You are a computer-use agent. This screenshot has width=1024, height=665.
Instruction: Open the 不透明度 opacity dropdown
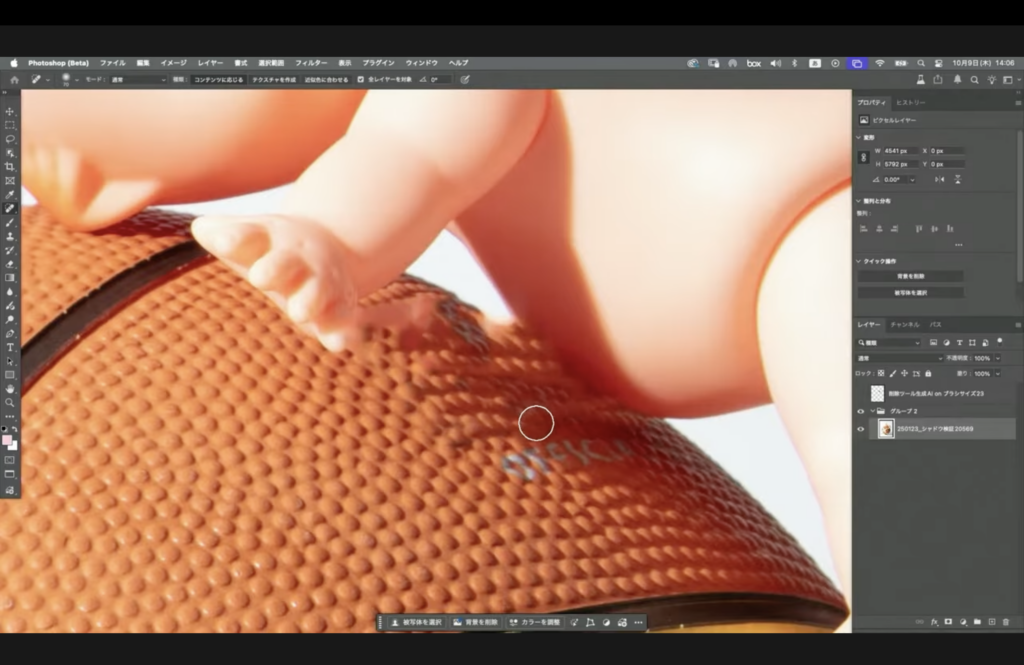coord(998,358)
